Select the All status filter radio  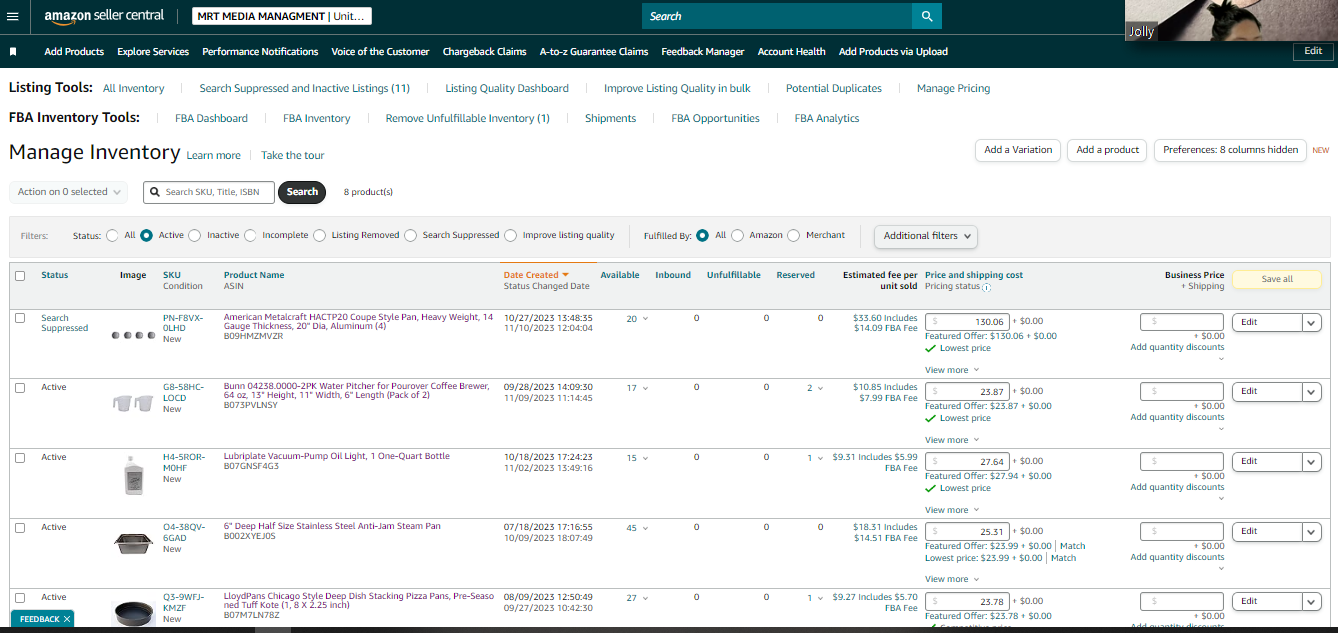tap(112, 236)
